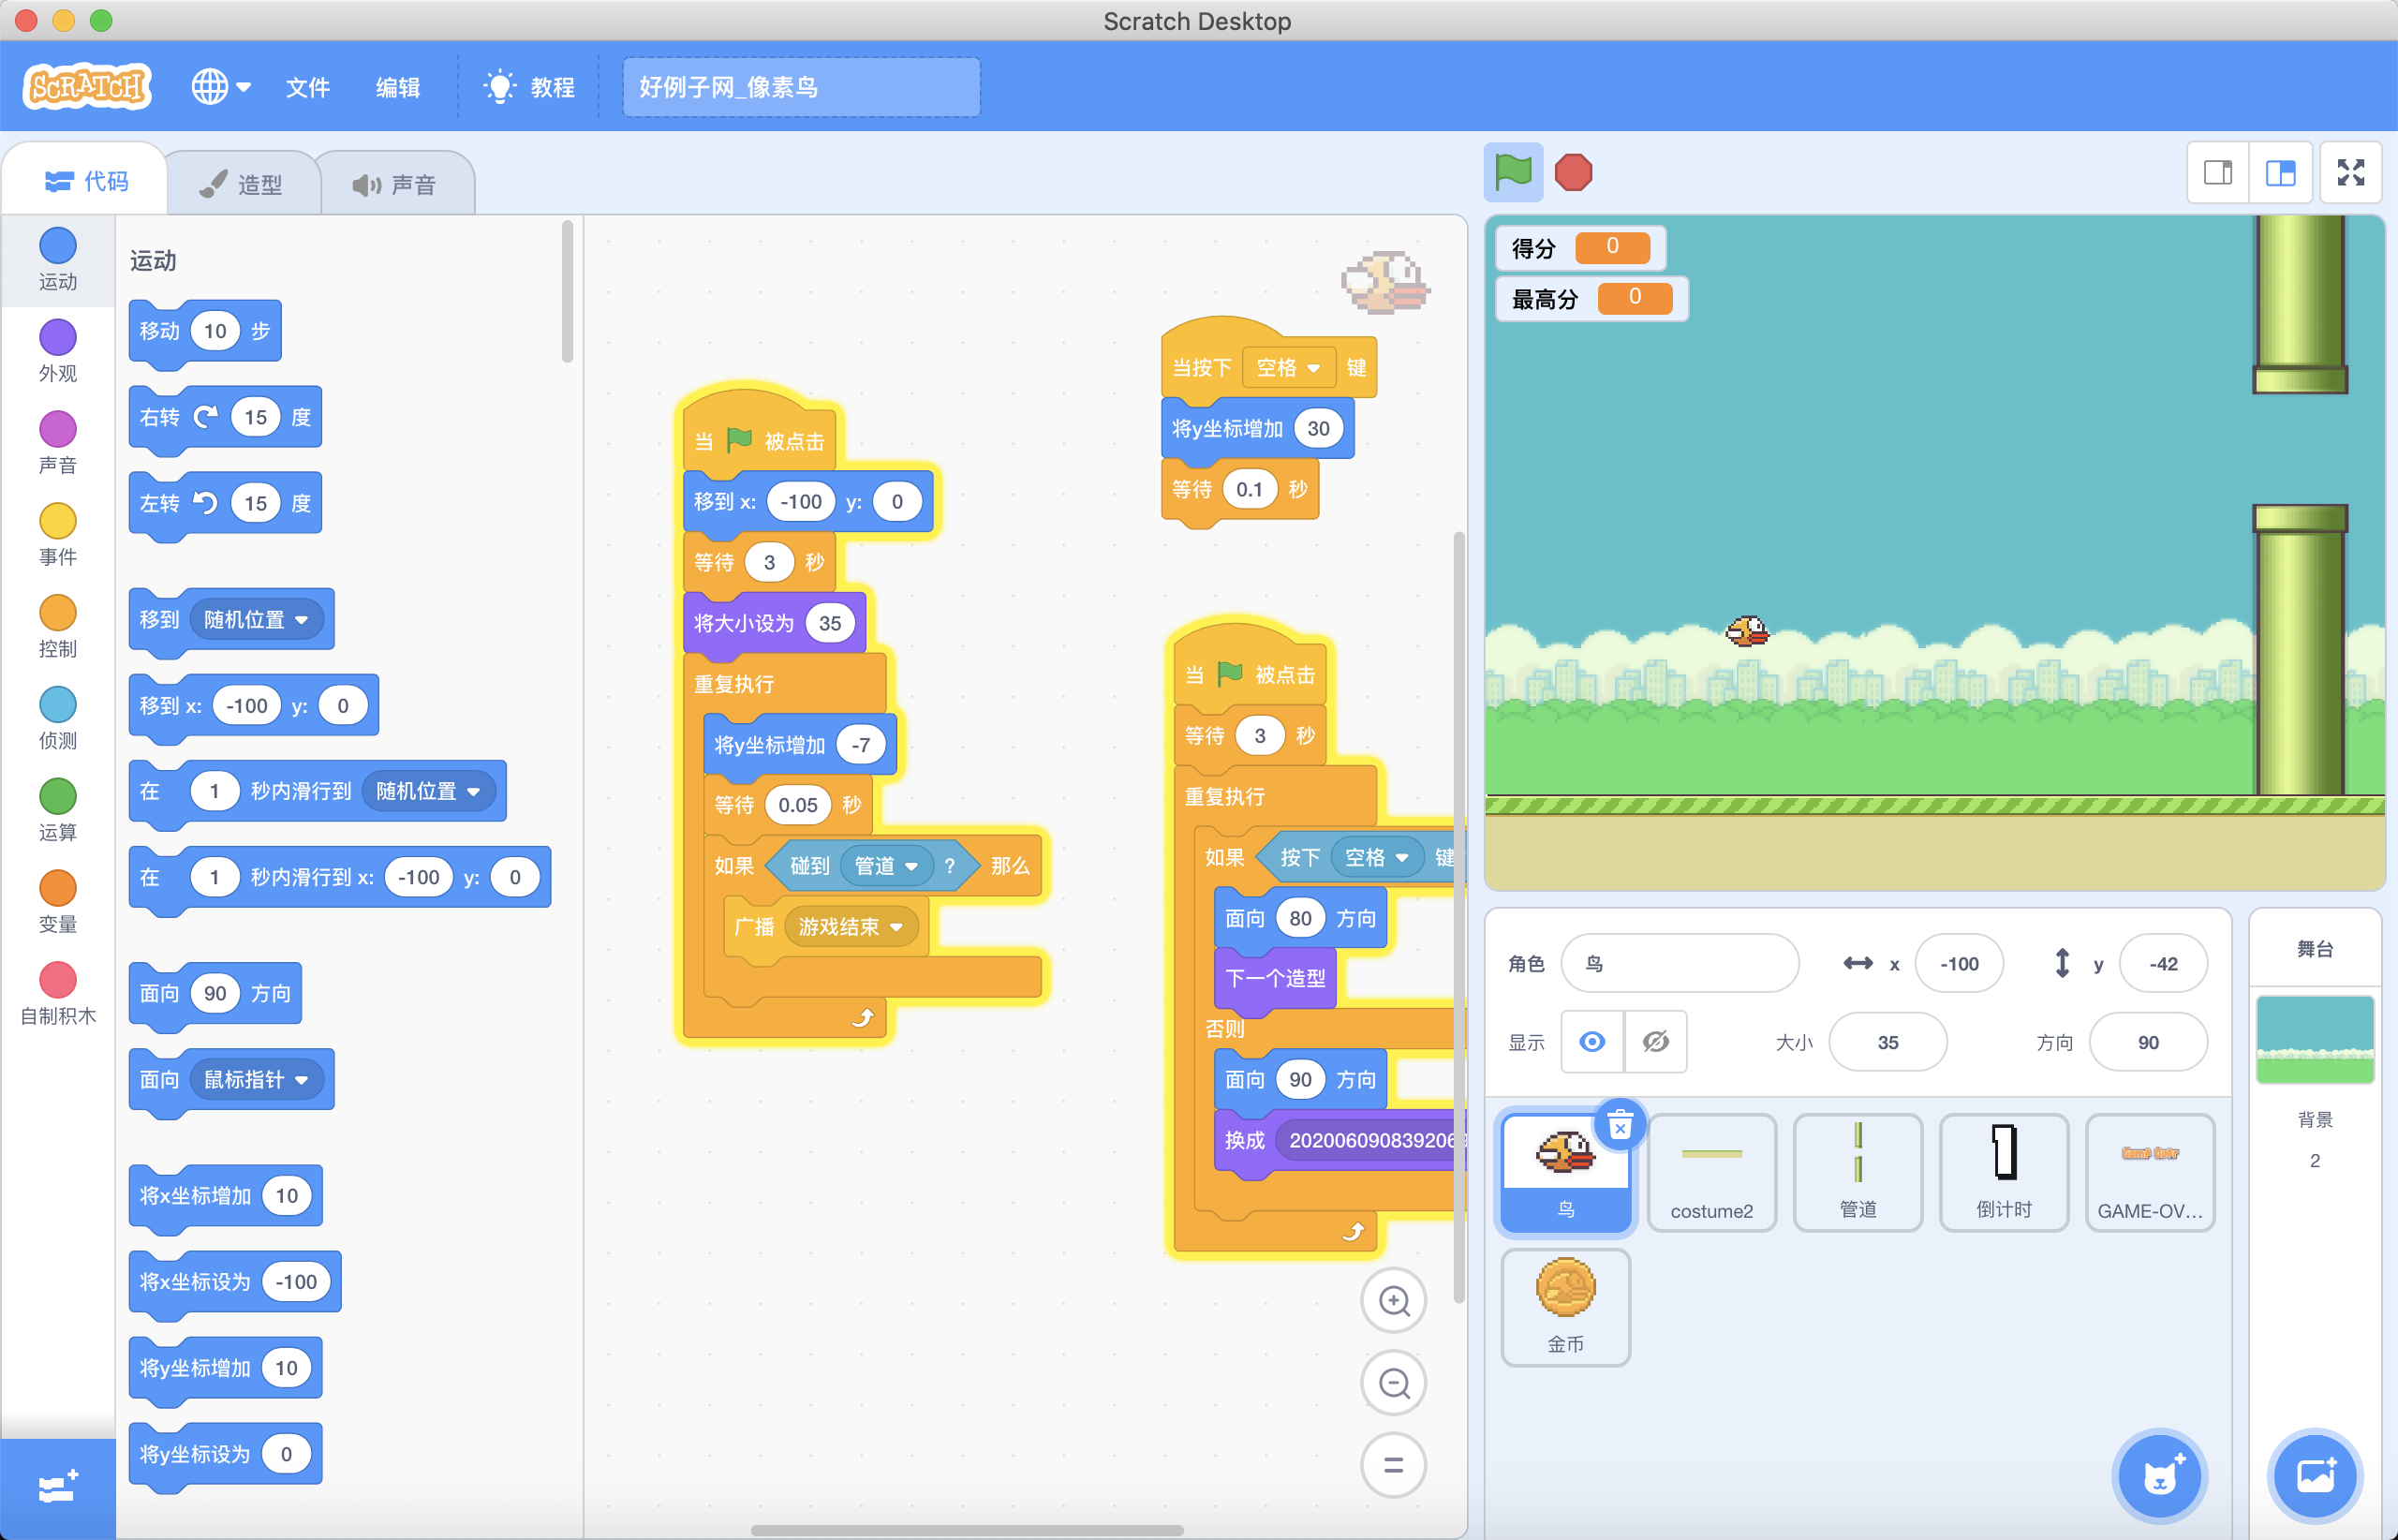The image size is (2398, 1540).
Task: Click the block palette vertical scrollbar
Action: [568, 292]
